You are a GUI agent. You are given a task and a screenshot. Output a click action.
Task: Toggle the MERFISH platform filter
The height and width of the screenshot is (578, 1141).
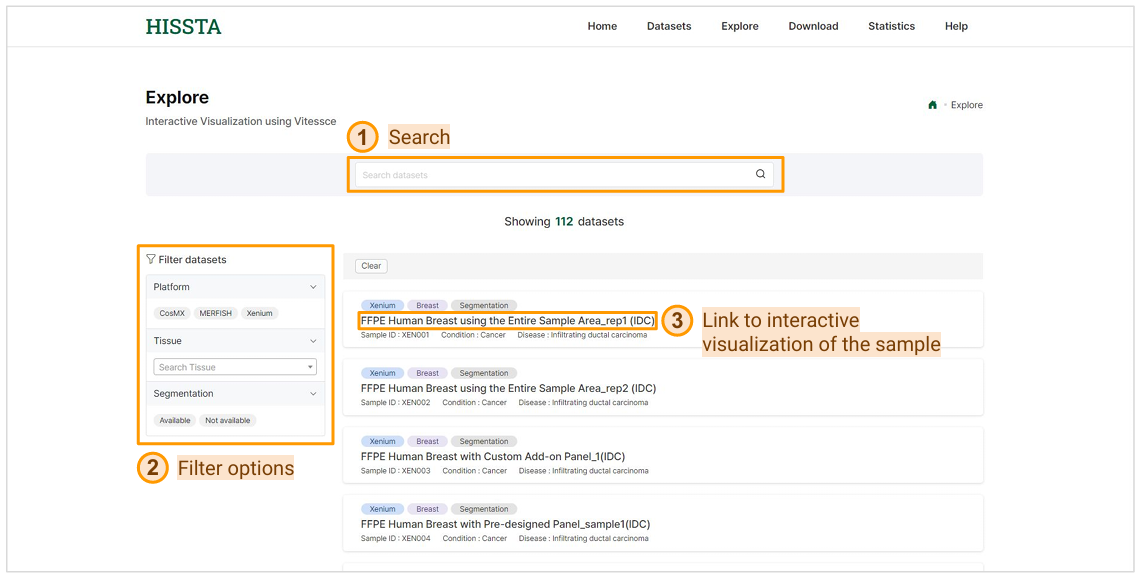215,313
